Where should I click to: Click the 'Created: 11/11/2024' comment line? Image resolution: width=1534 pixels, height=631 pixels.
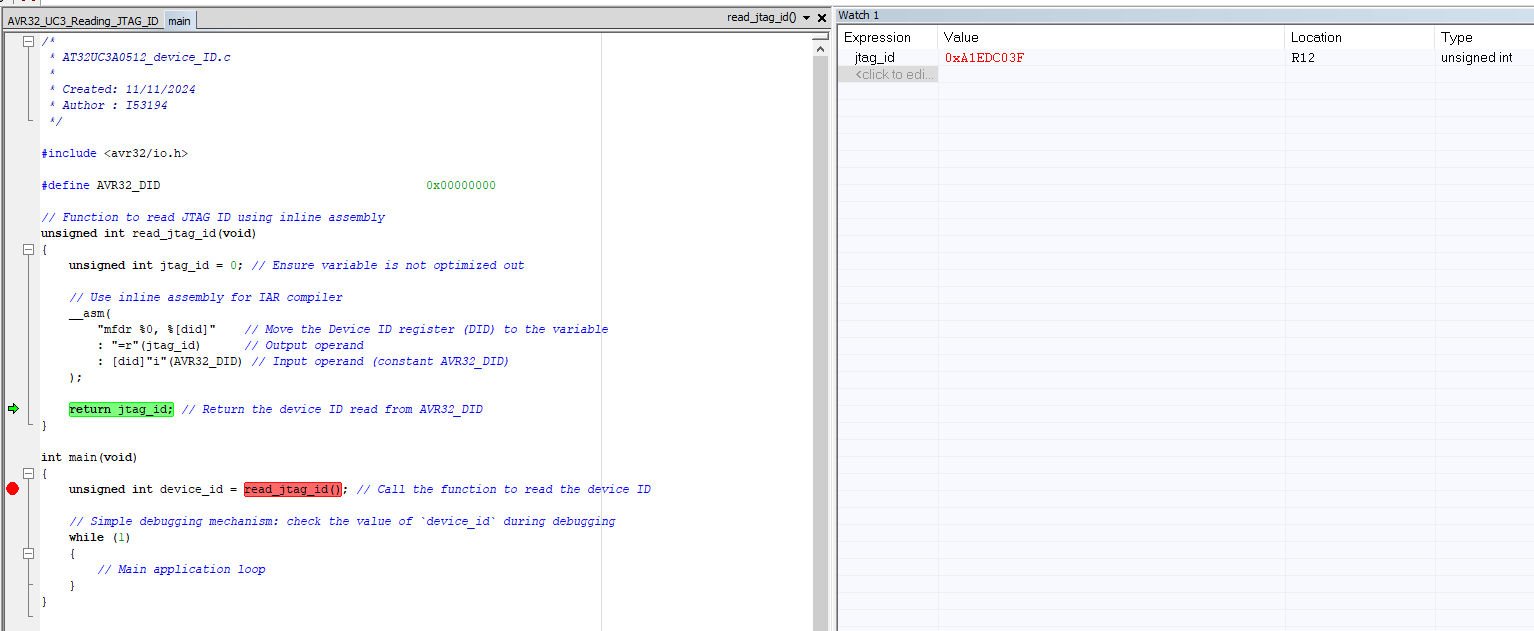[129, 89]
